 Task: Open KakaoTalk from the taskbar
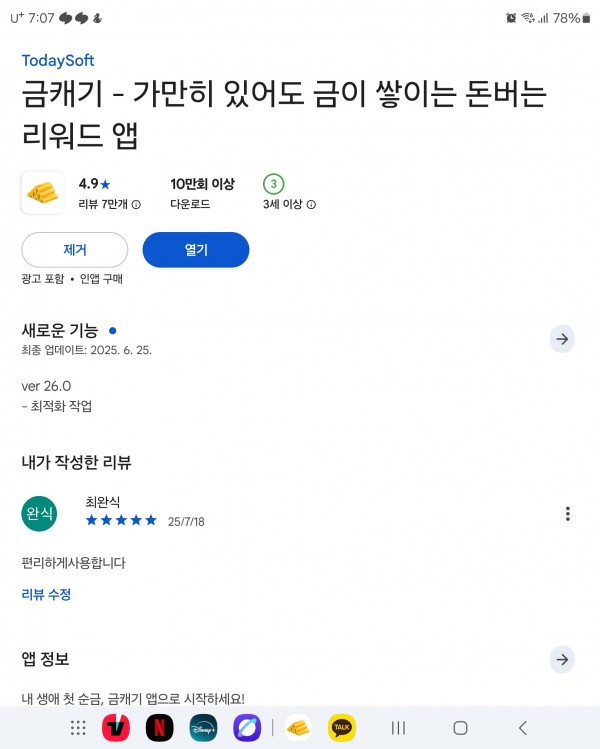coord(342,728)
